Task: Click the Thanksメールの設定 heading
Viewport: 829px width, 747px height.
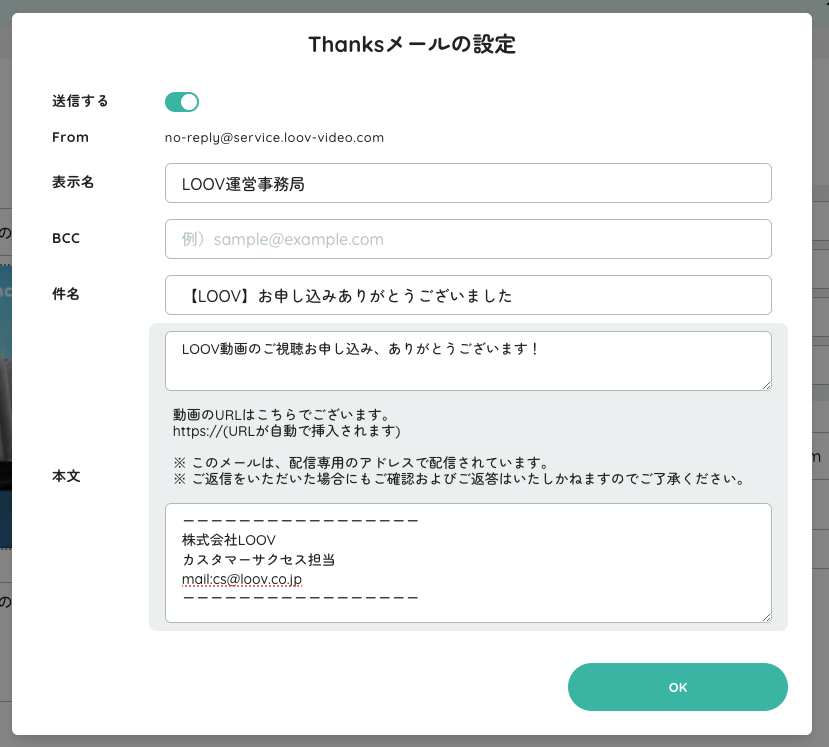Action: point(412,44)
